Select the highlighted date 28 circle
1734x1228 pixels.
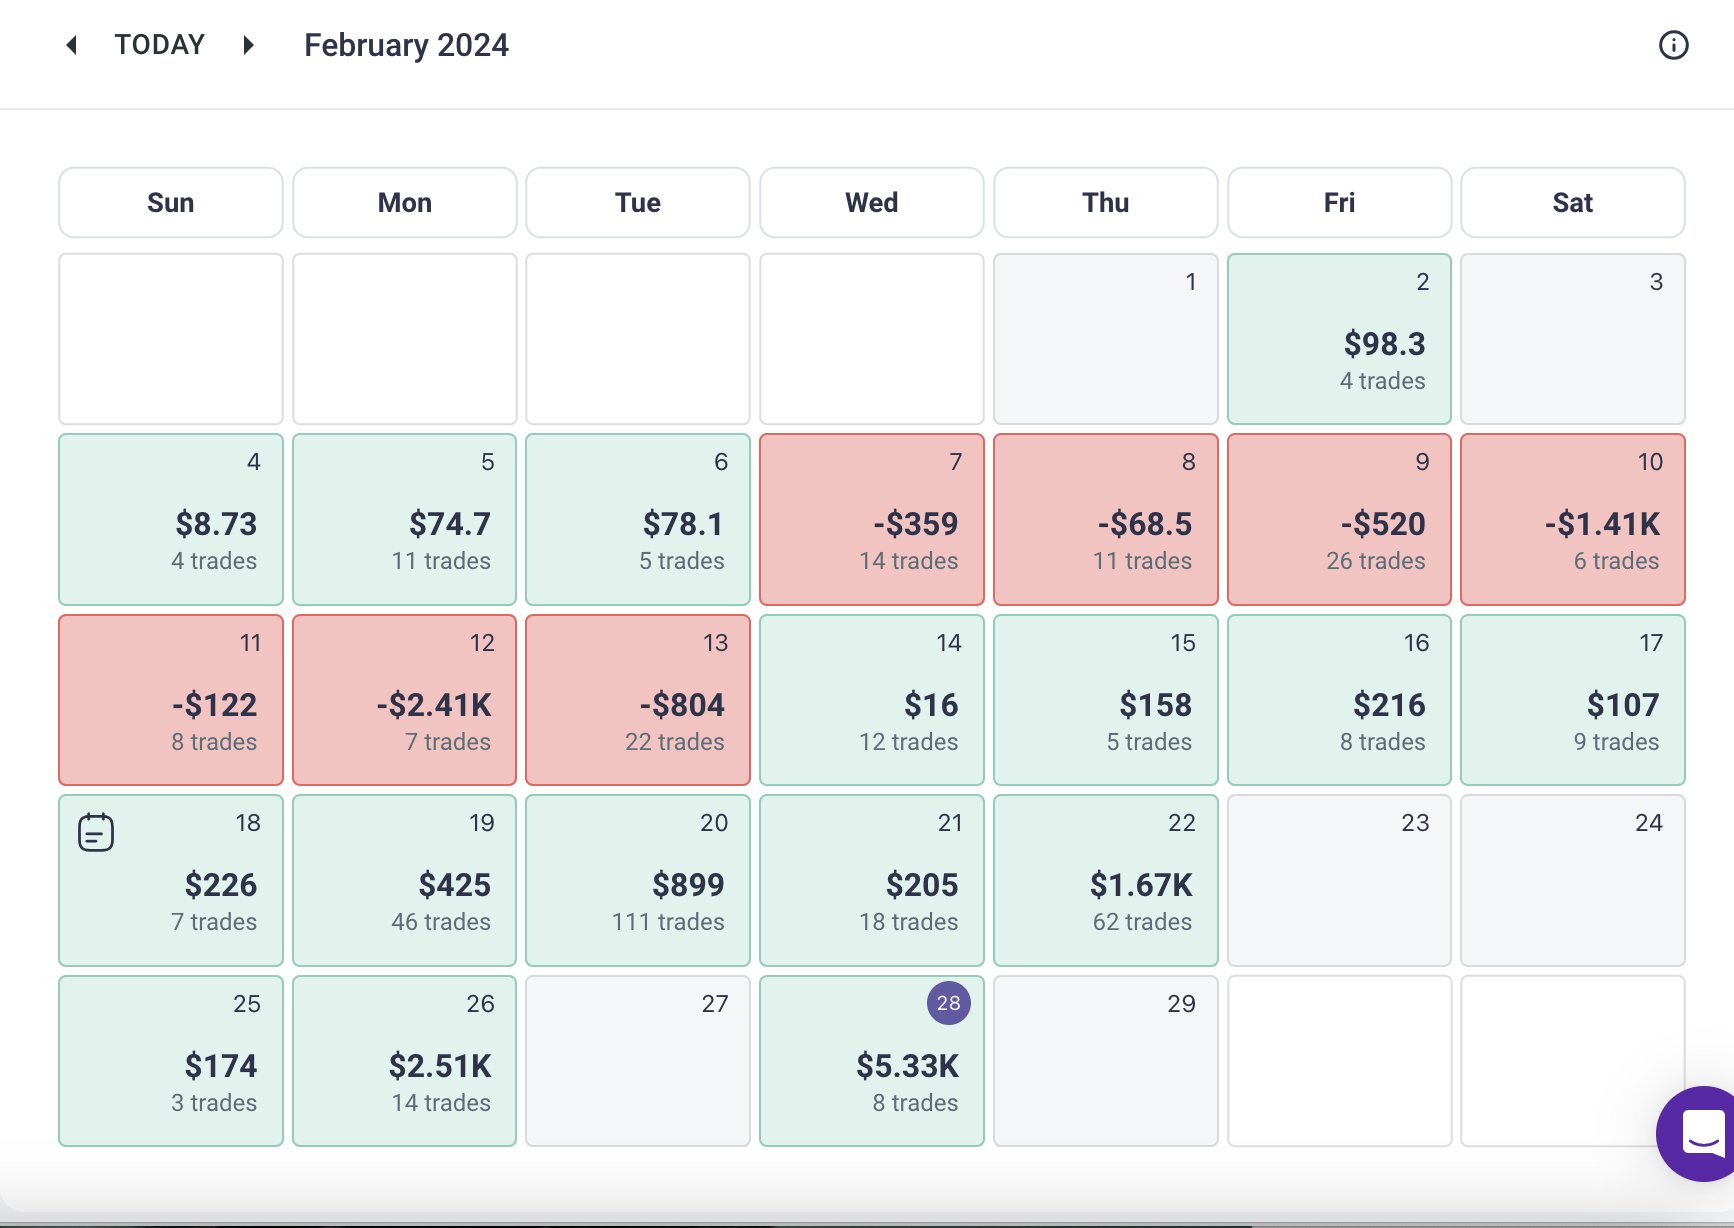coord(948,1003)
